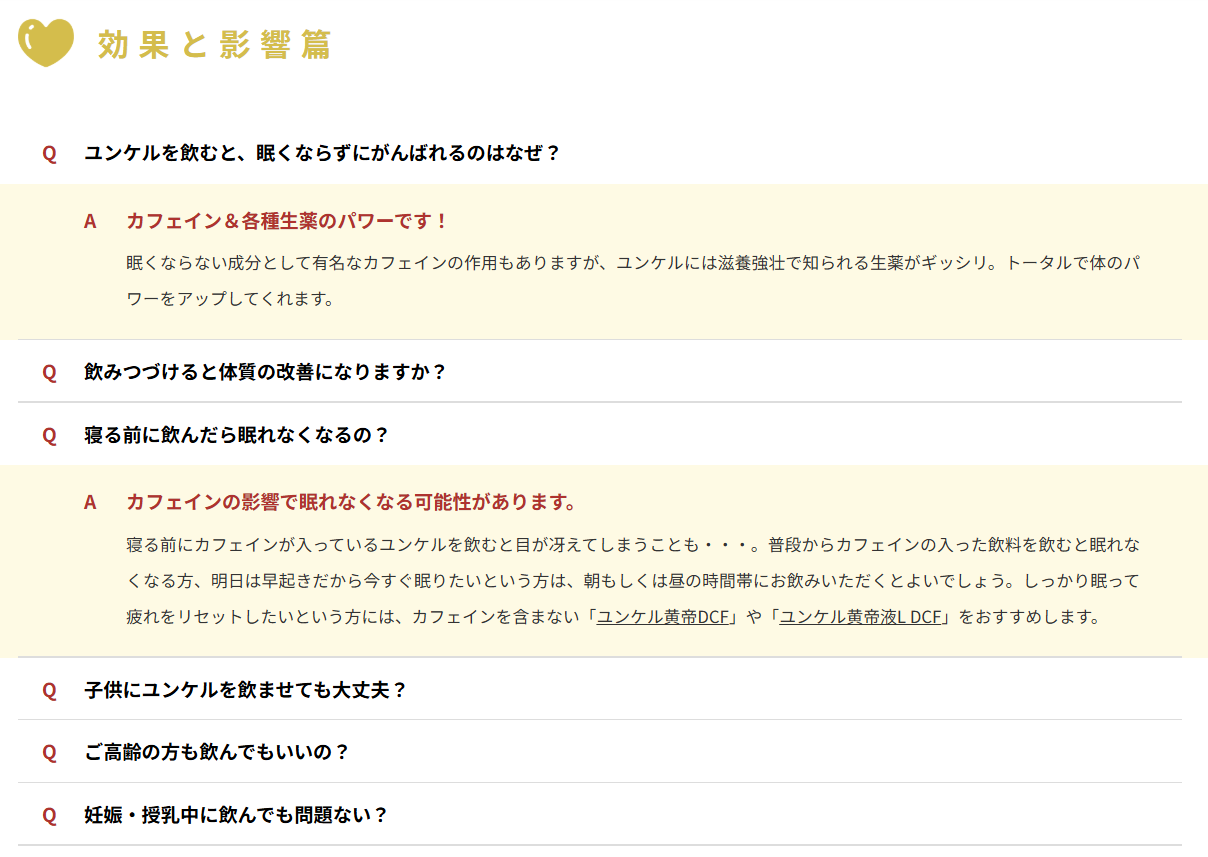The width and height of the screenshot is (1208, 857).
Task: Collapse the 寝る前に飲んだら眠れなくなるの question
Action: (x=236, y=435)
